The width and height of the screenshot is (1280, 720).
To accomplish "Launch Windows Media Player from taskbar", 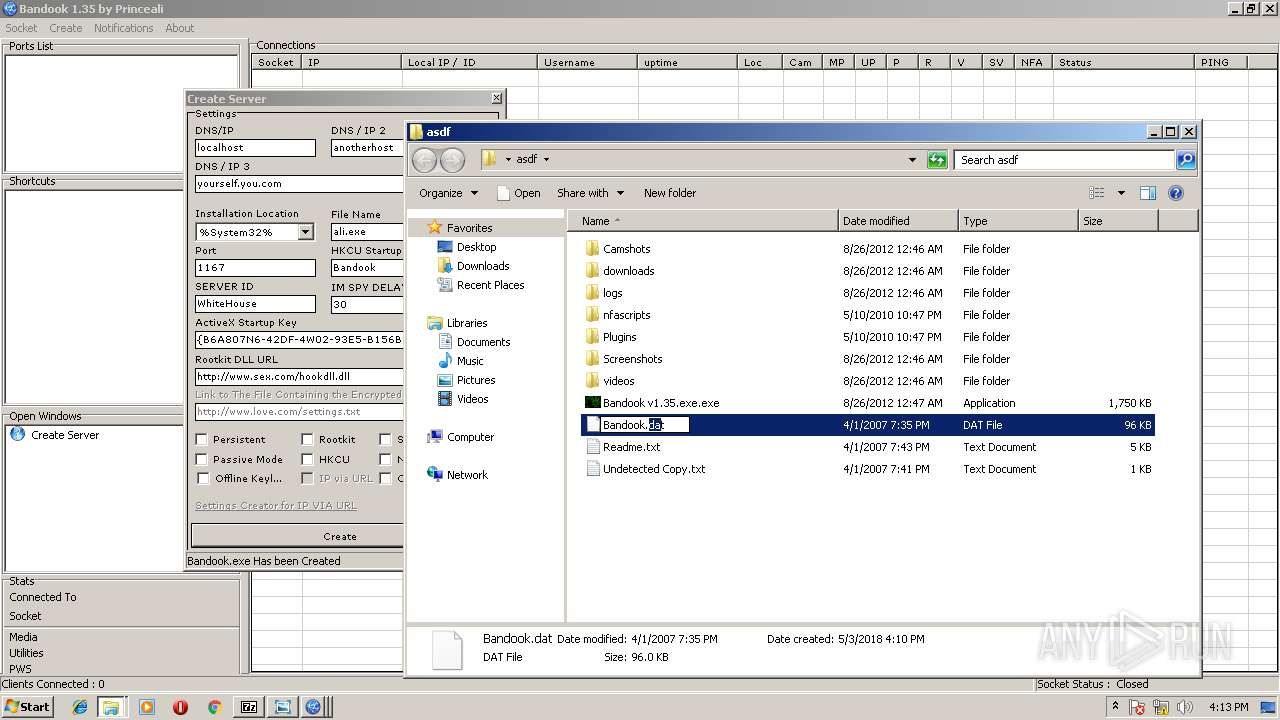I will point(147,707).
